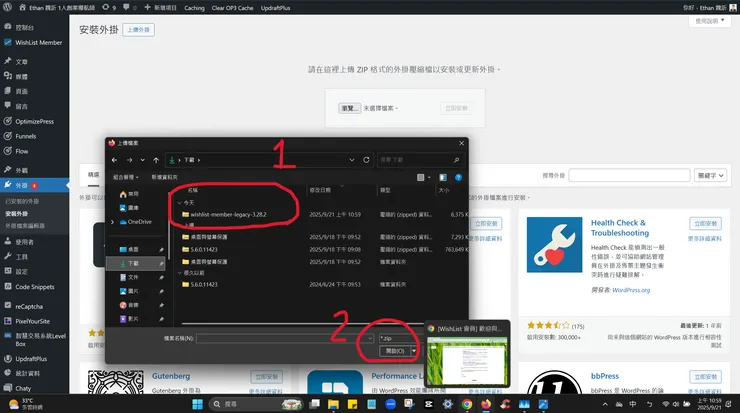The height and width of the screenshot is (413, 740).
Task: Open the help dropdown tab at page top right
Action: coord(709,21)
